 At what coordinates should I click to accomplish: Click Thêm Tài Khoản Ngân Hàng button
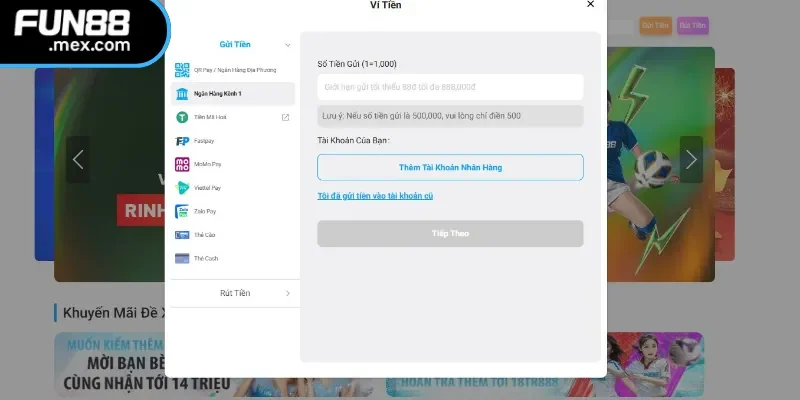click(x=450, y=167)
